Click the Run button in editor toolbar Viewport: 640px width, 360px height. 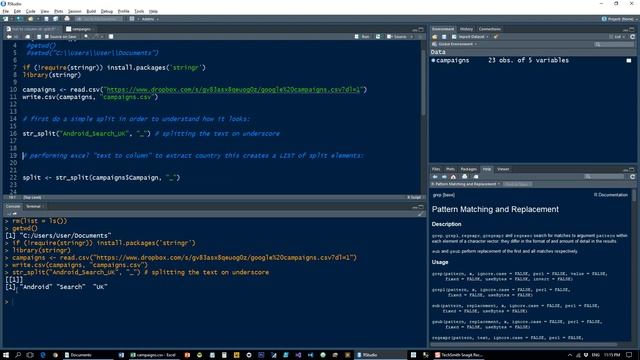point(362,37)
